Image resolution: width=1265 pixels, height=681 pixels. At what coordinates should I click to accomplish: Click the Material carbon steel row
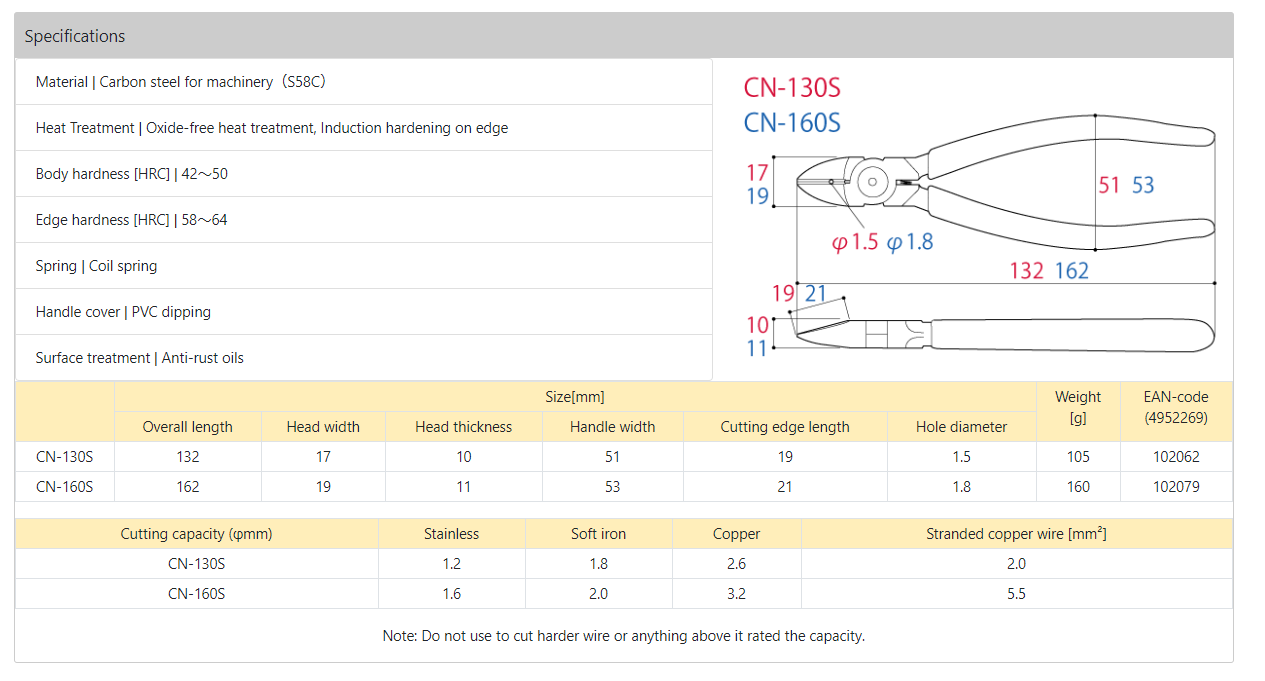[364, 82]
